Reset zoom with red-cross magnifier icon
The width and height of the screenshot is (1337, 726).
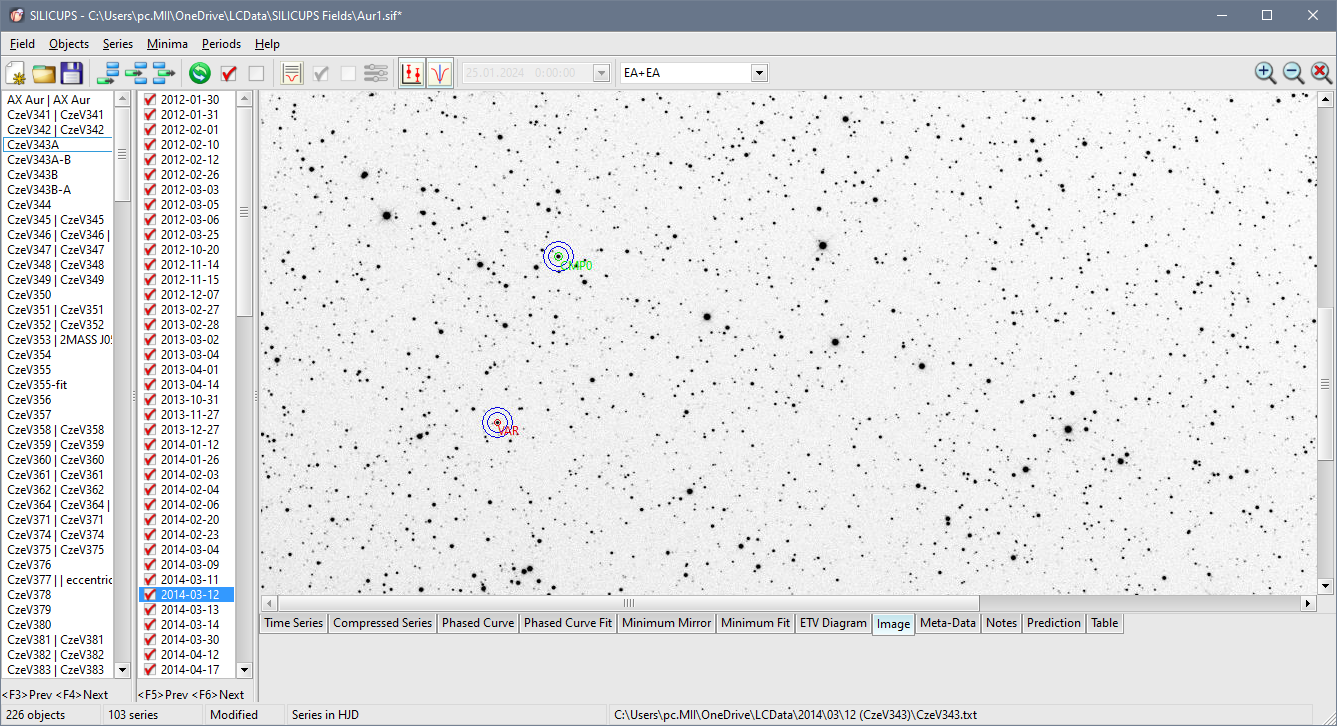pos(1321,73)
